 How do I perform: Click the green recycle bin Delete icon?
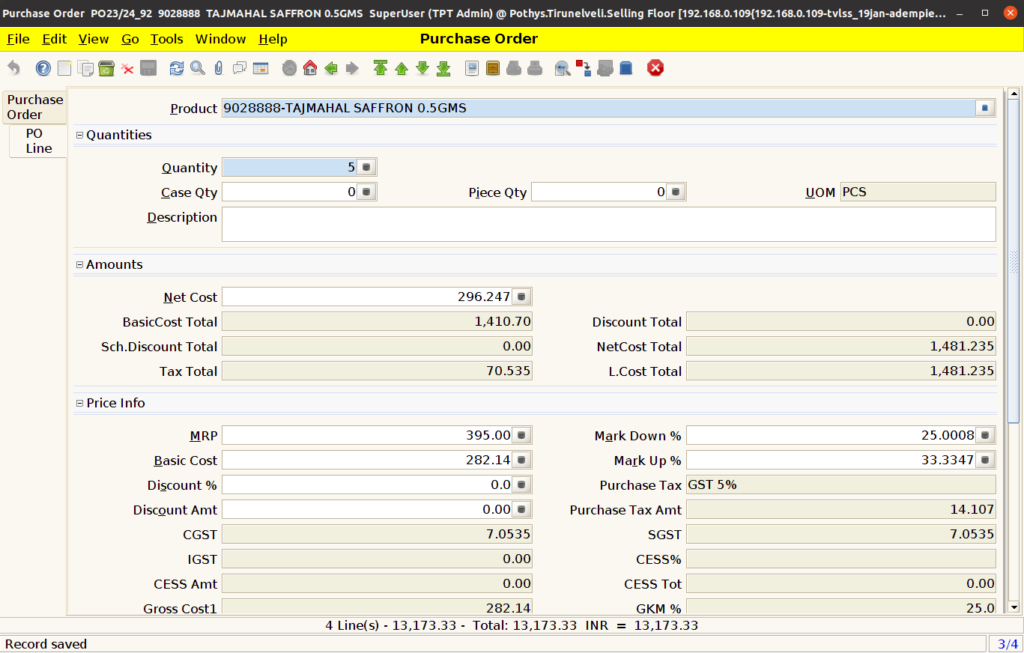pyautogui.click(x=106, y=68)
